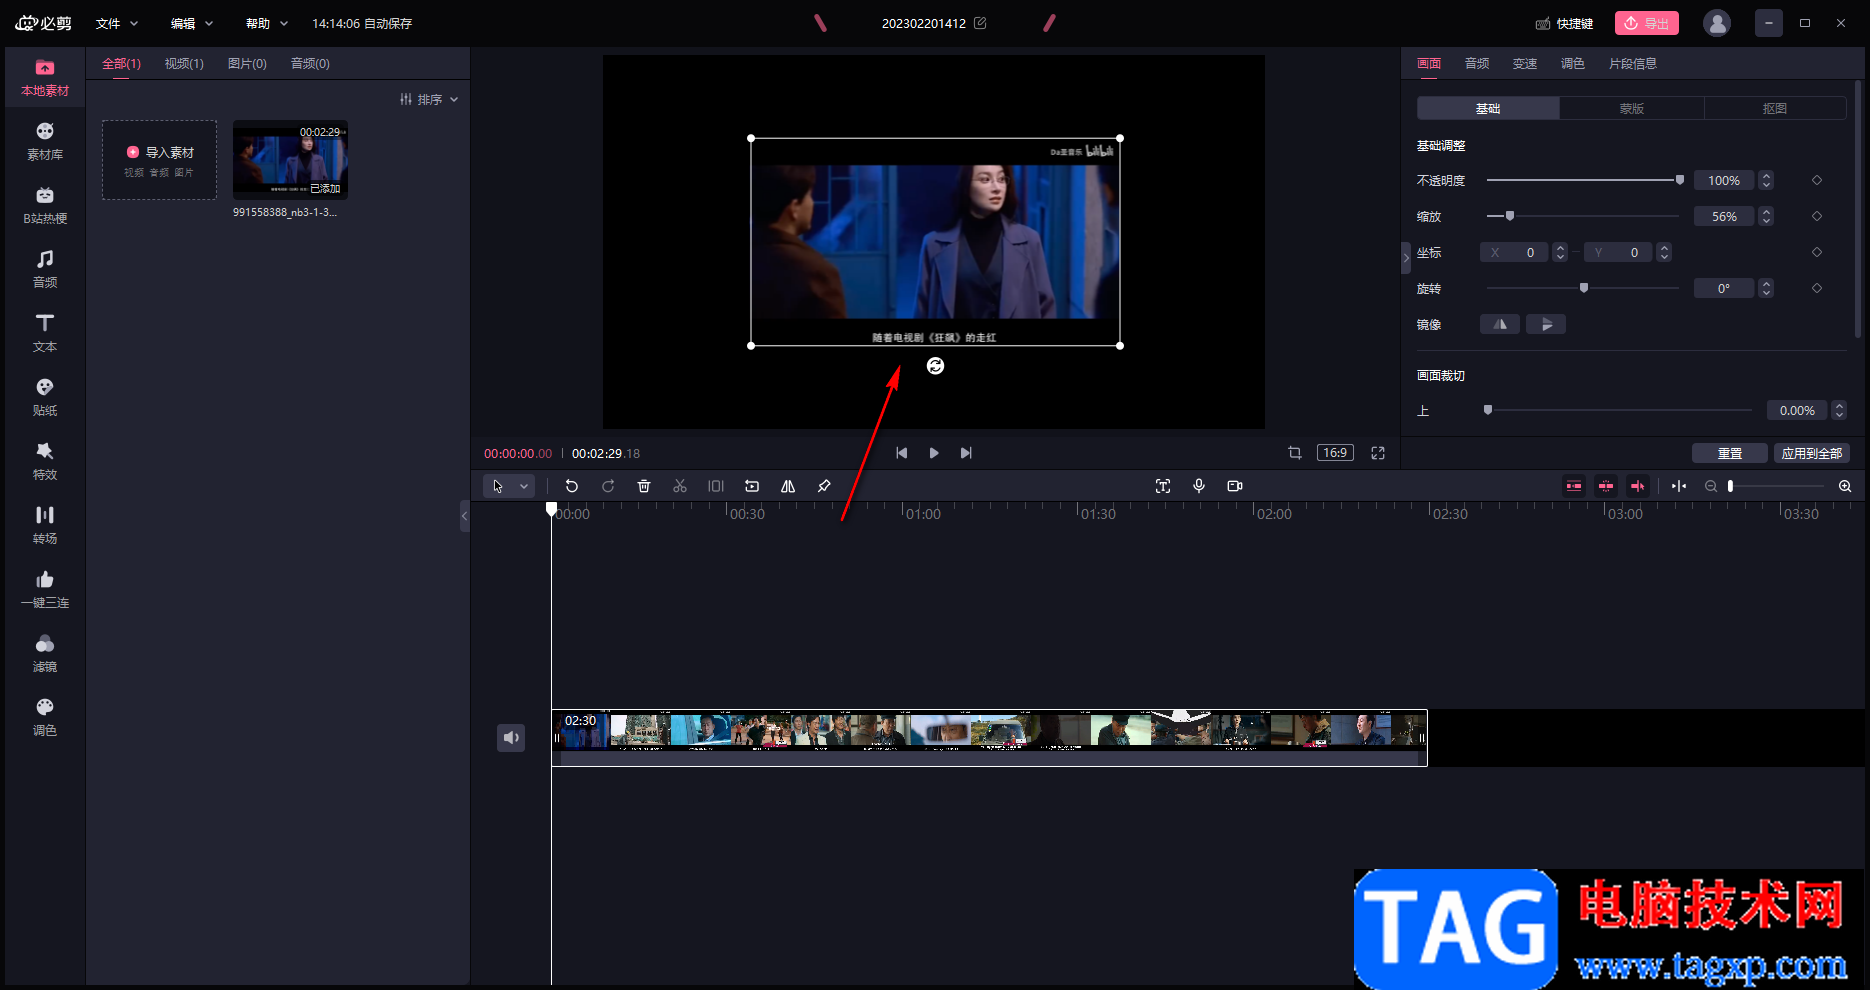Open the 调色 color grading sidebar panel
1870x990 pixels.
pos(45,718)
